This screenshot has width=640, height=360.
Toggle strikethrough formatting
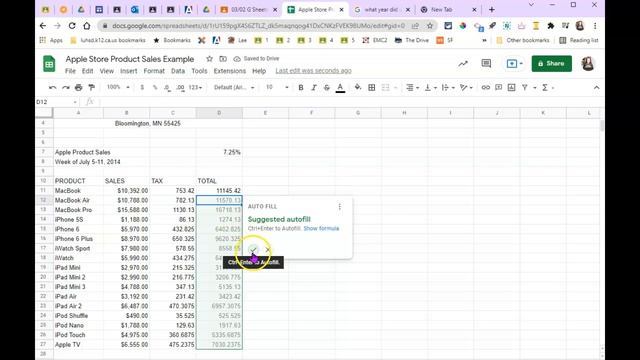[327, 87]
